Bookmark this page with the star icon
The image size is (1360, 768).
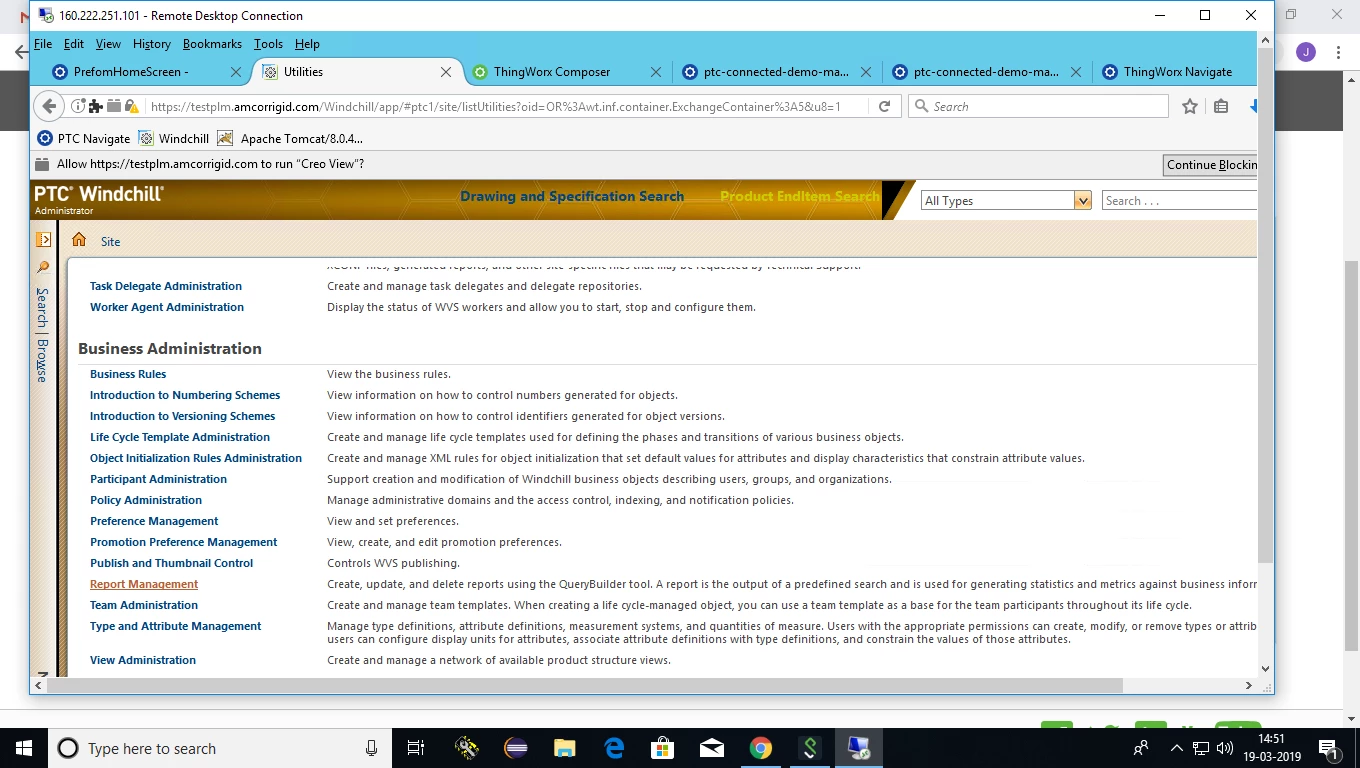pos(1190,106)
